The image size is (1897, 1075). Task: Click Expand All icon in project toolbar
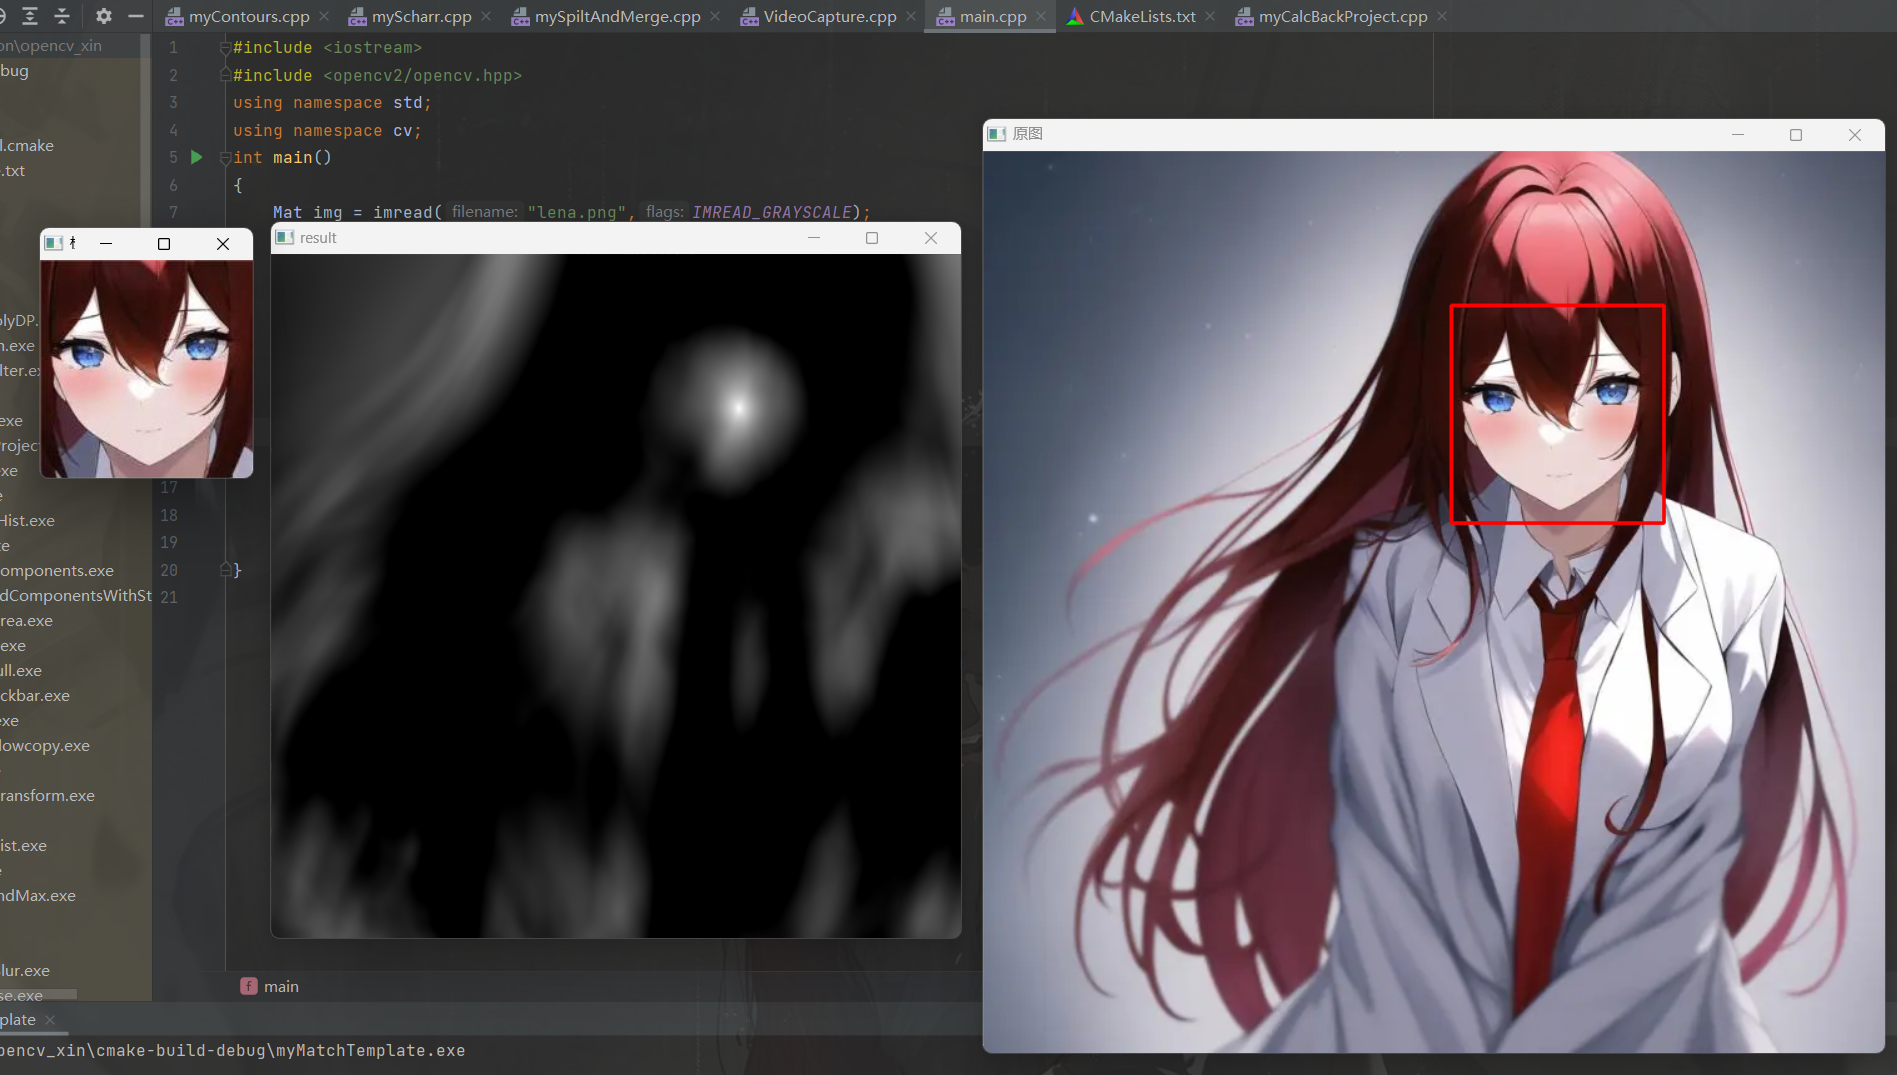pyautogui.click(x=30, y=16)
